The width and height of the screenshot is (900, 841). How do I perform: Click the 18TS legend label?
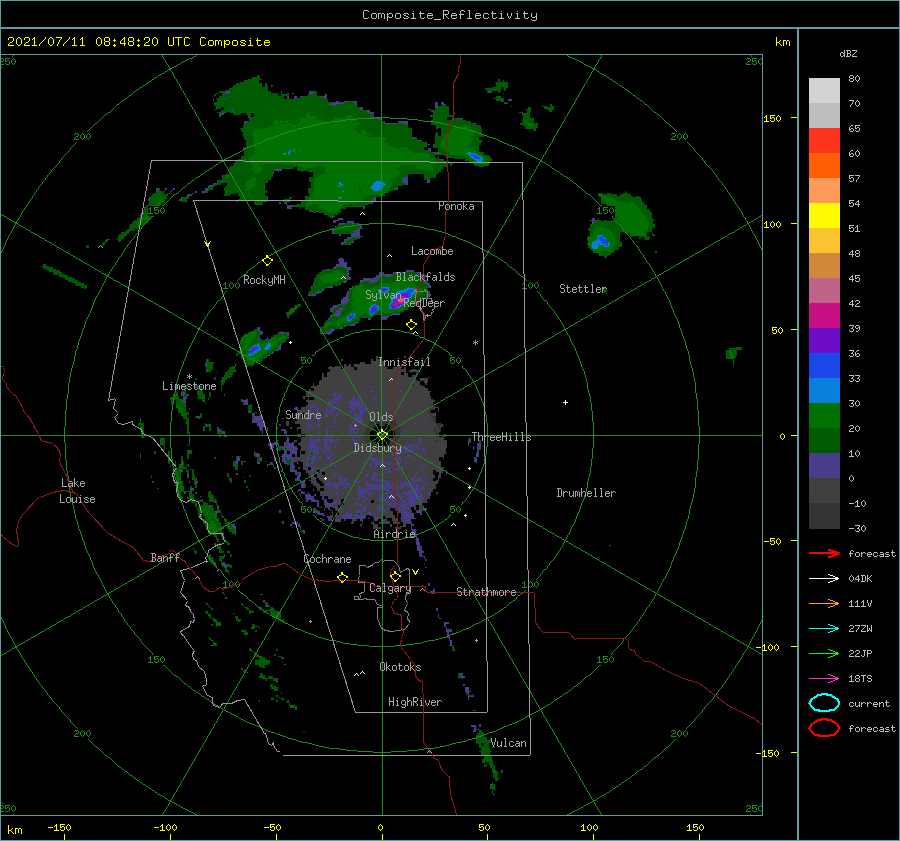coord(860,679)
